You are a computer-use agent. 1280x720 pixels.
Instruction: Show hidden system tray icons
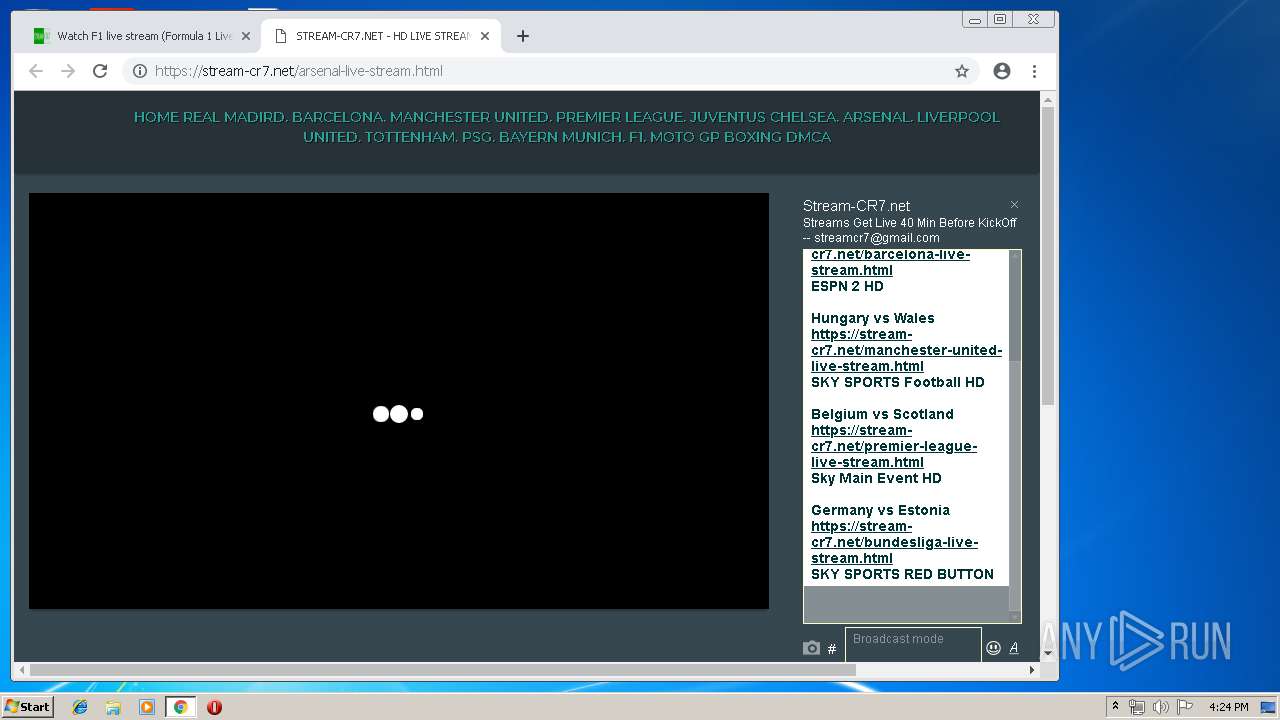[1115, 707]
